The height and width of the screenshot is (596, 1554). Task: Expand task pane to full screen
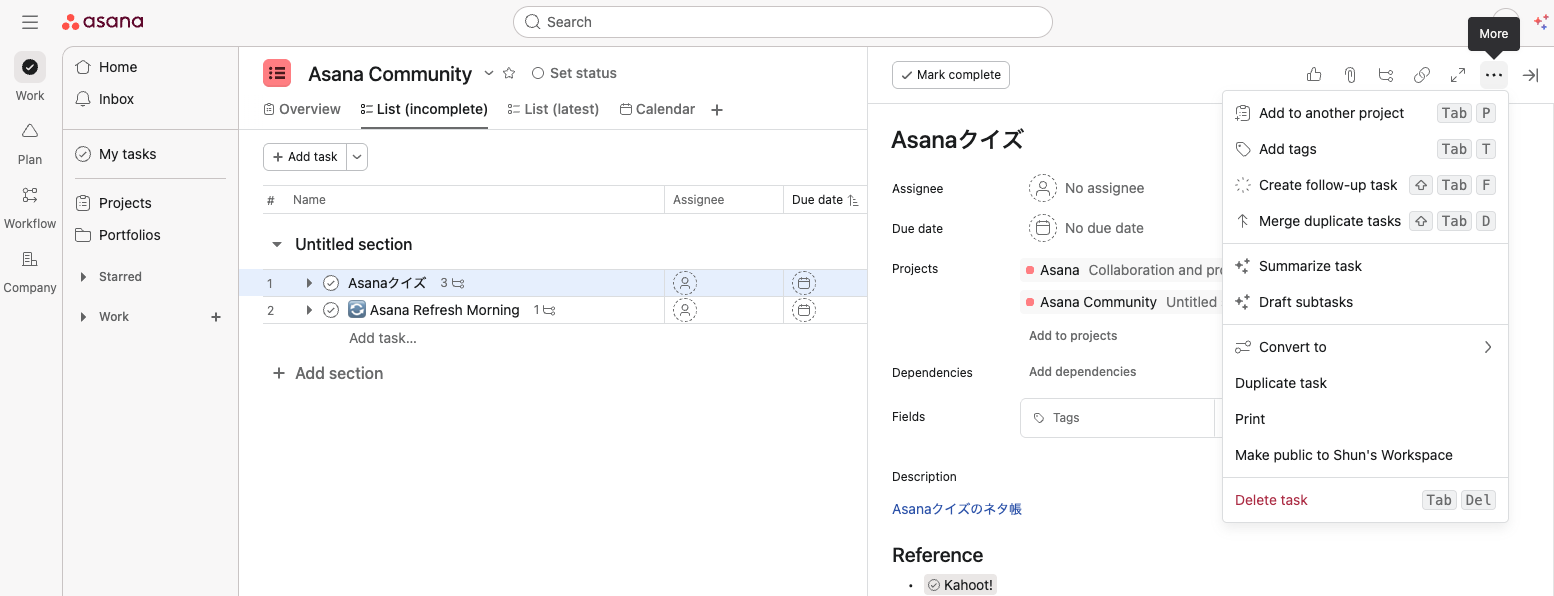(x=1458, y=75)
